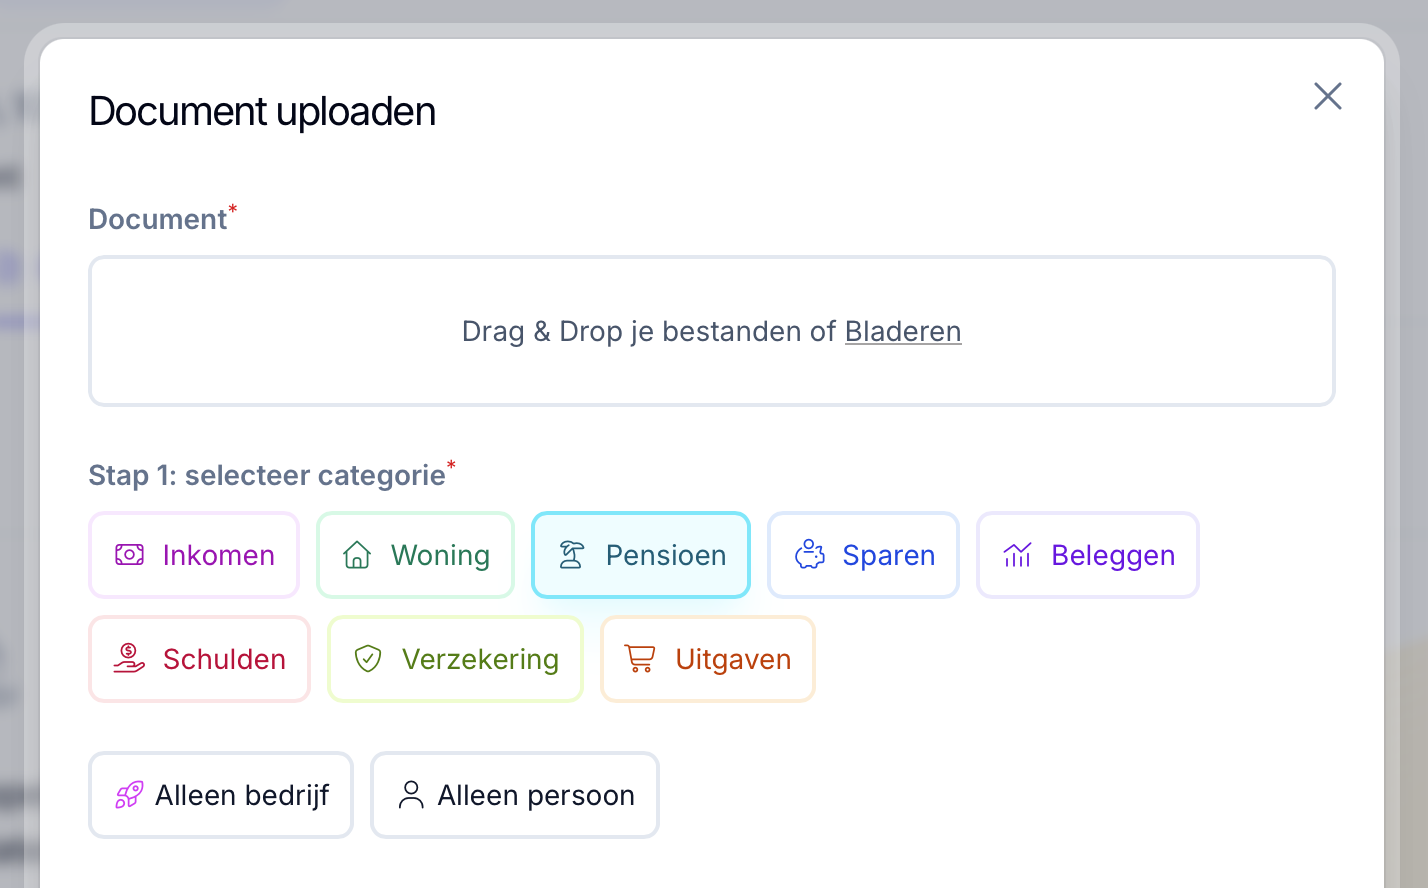
Task: Toggle the Alleen bedrijf filter
Action: [221, 795]
